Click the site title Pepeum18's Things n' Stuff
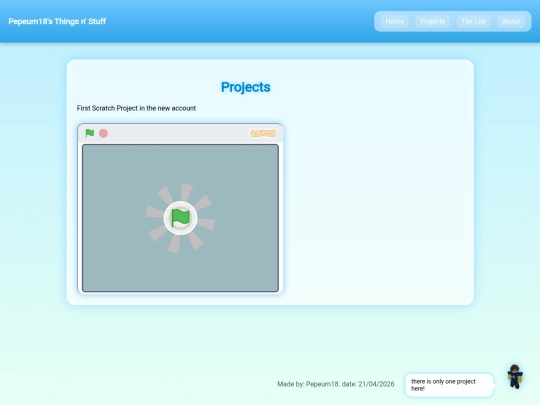 pos(57,21)
